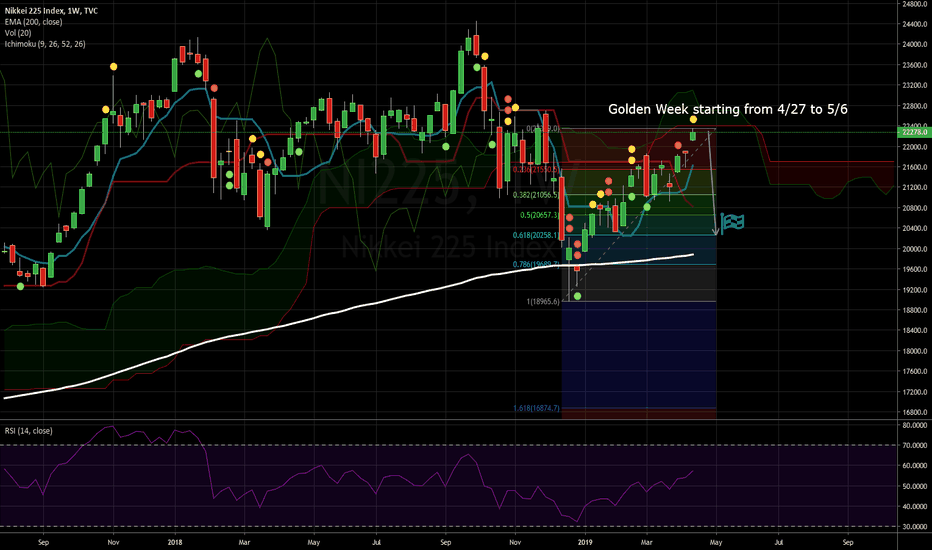Click the 18800.0 price axis label
Viewport: 932px width, 550px height.
[x=914, y=310]
